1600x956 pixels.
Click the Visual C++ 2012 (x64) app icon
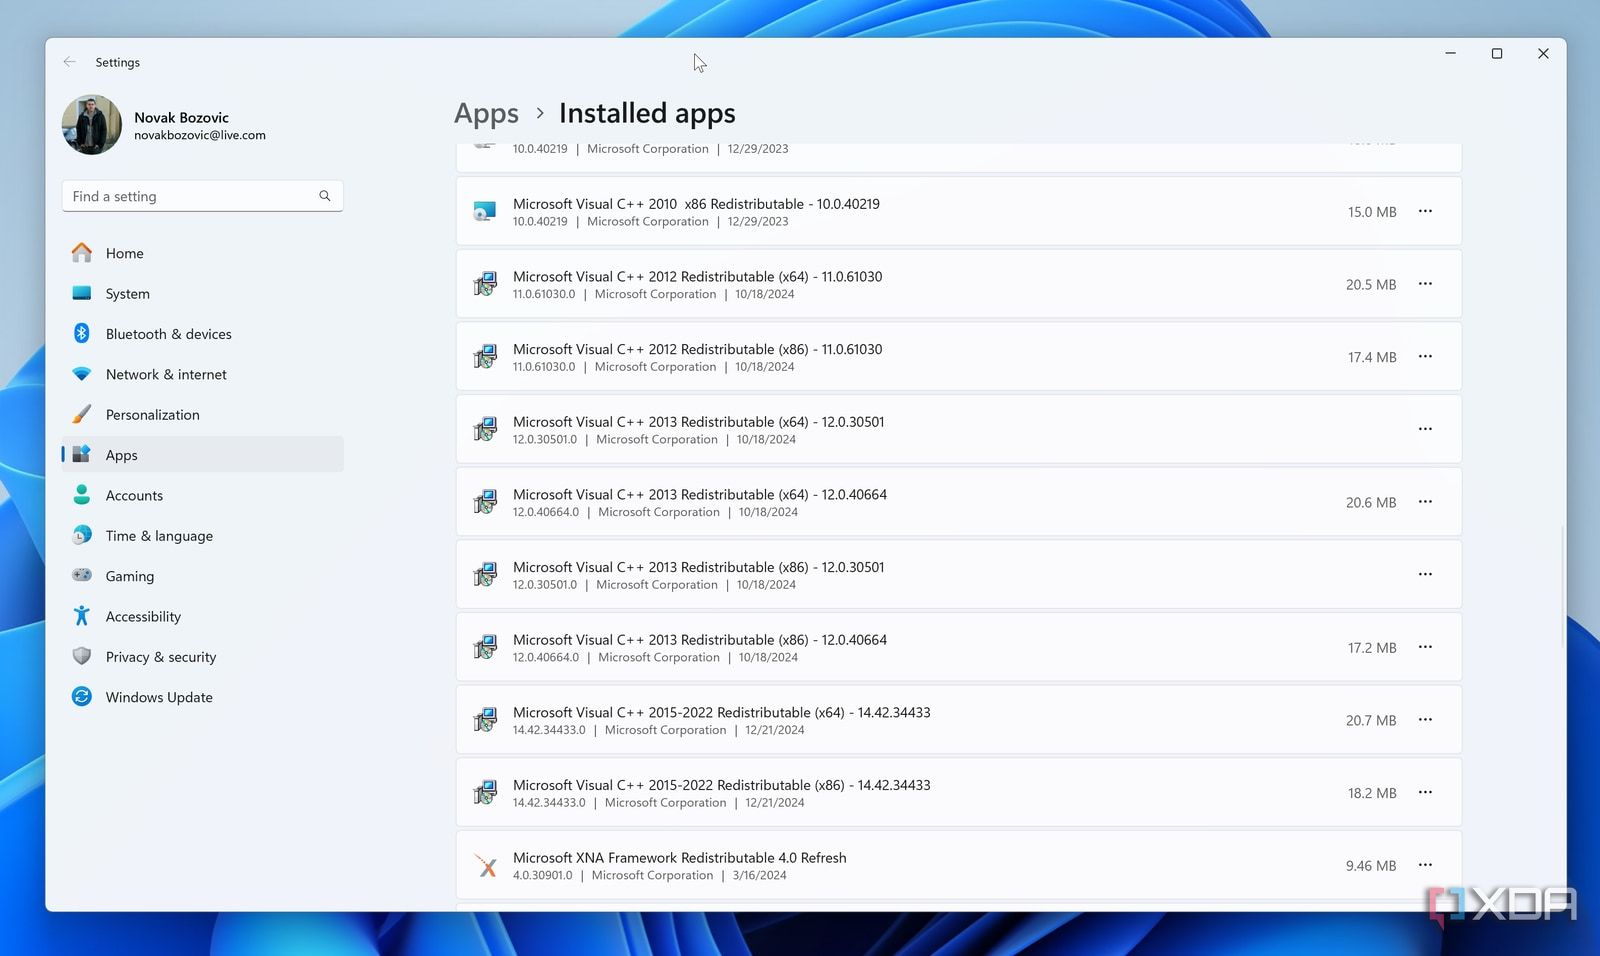click(x=485, y=284)
